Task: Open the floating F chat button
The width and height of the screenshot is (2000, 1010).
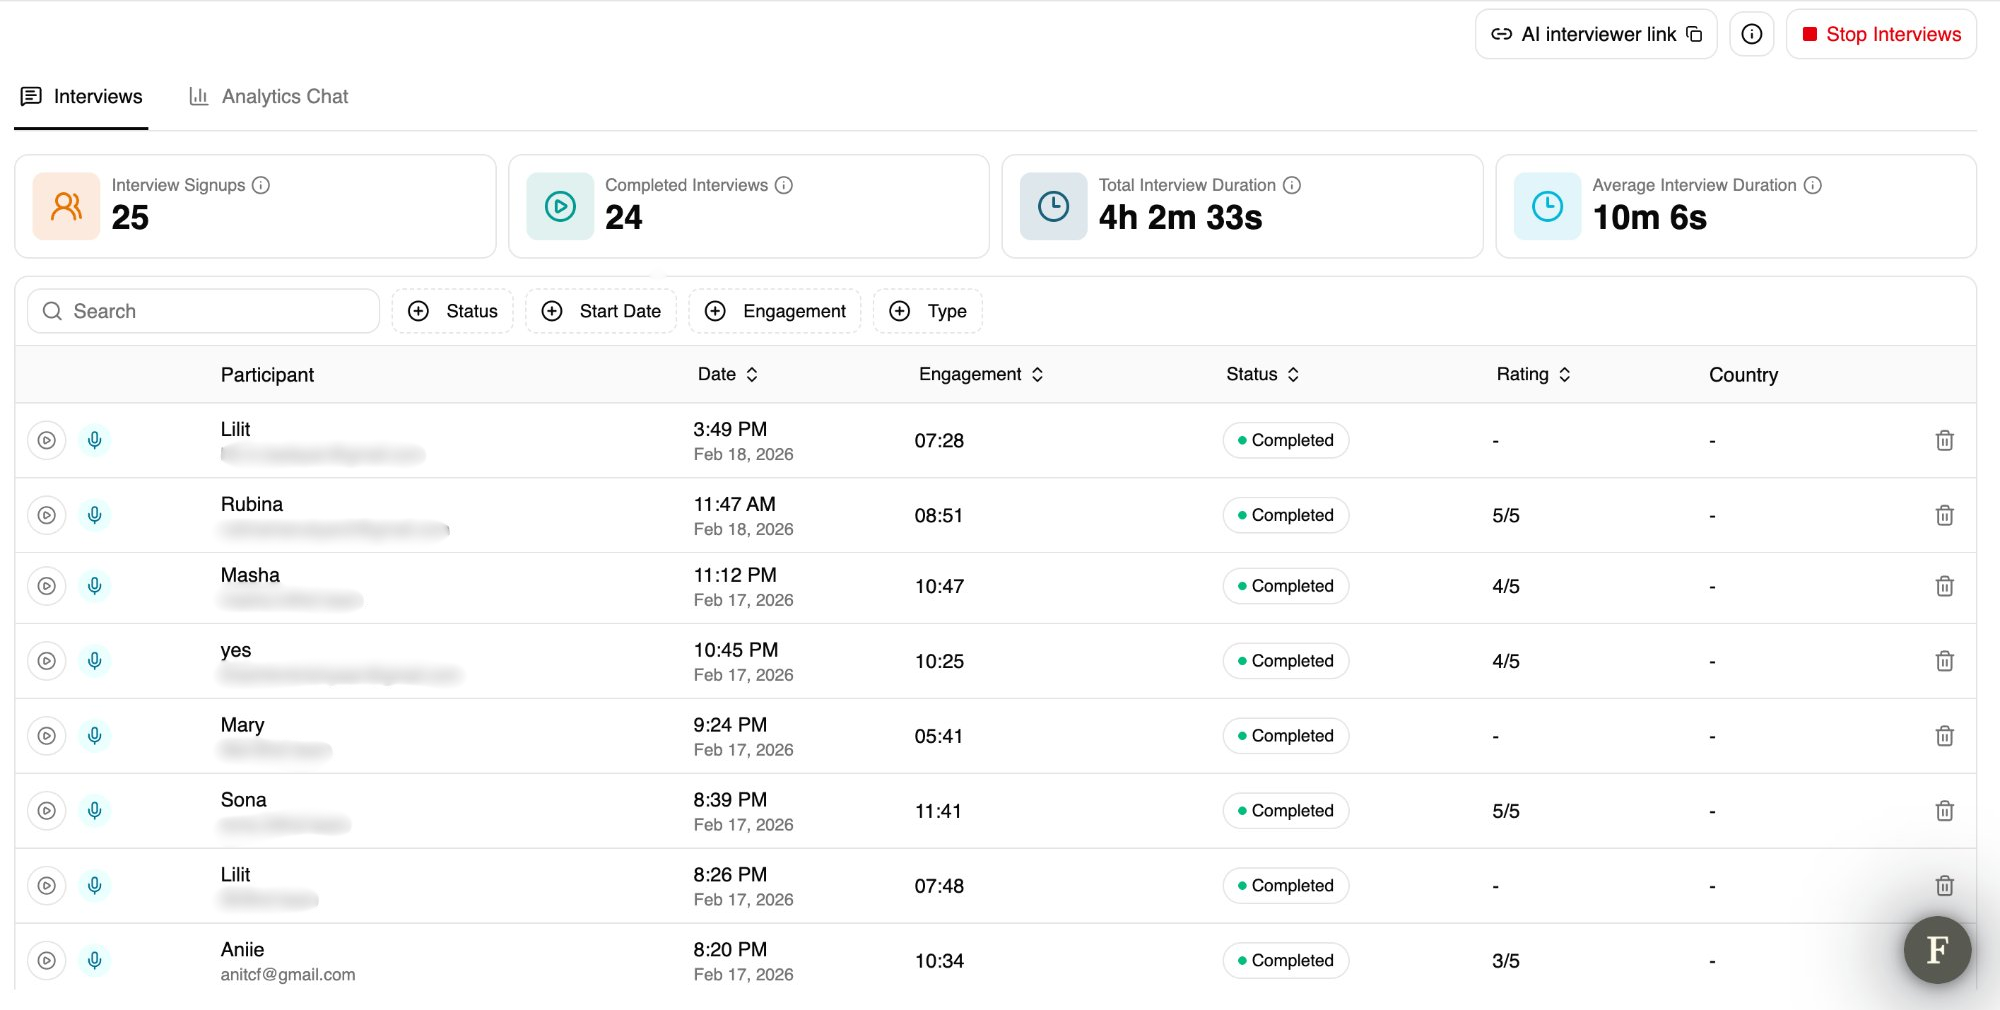Action: (x=1937, y=950)
